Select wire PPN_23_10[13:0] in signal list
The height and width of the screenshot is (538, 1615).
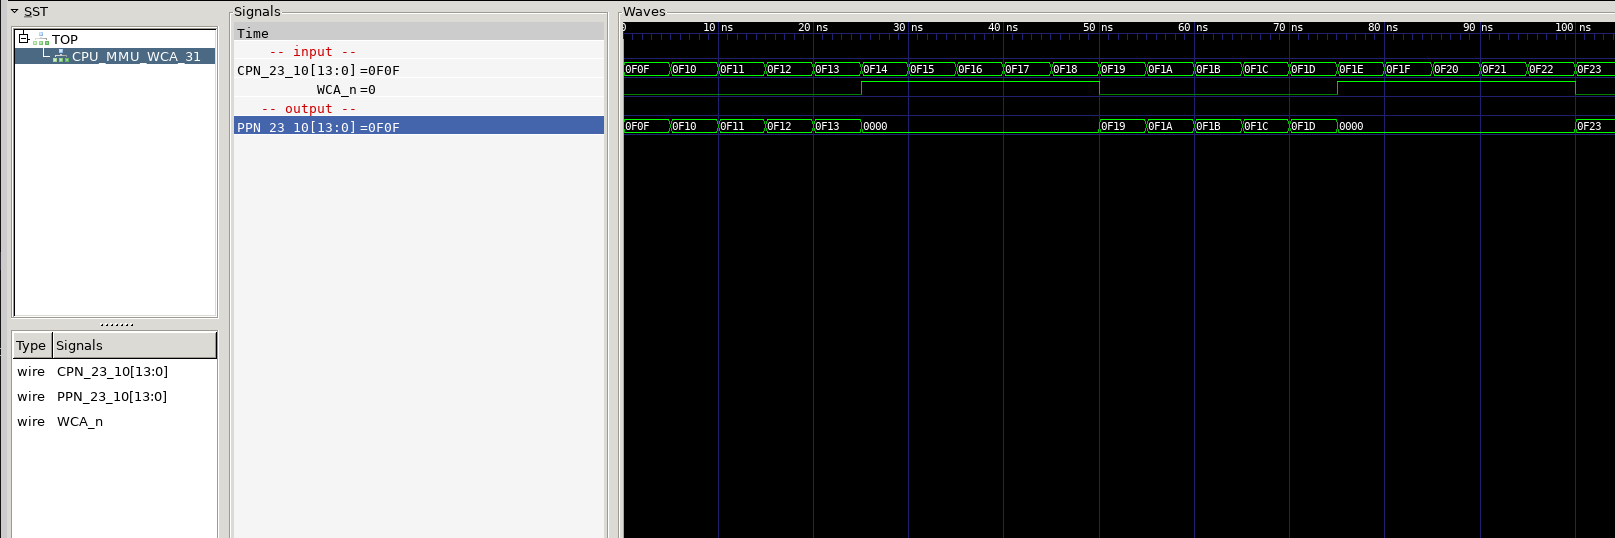(x=114, y=396)
